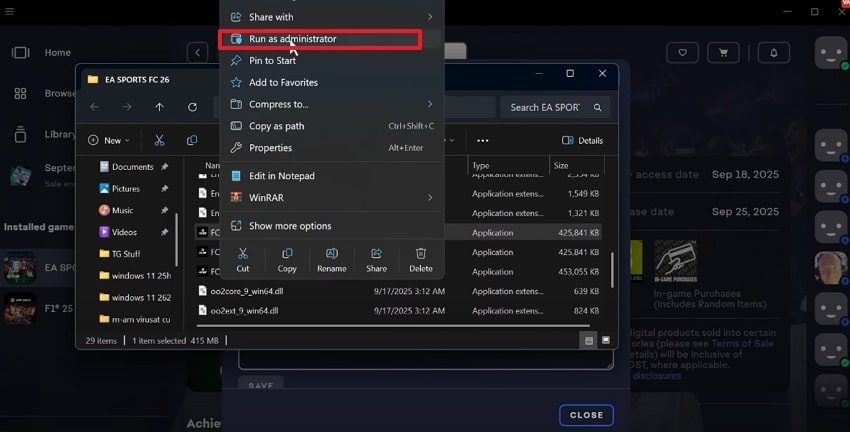
Task: Switch to large thumbnails view icon
Action: coord(606,340)
